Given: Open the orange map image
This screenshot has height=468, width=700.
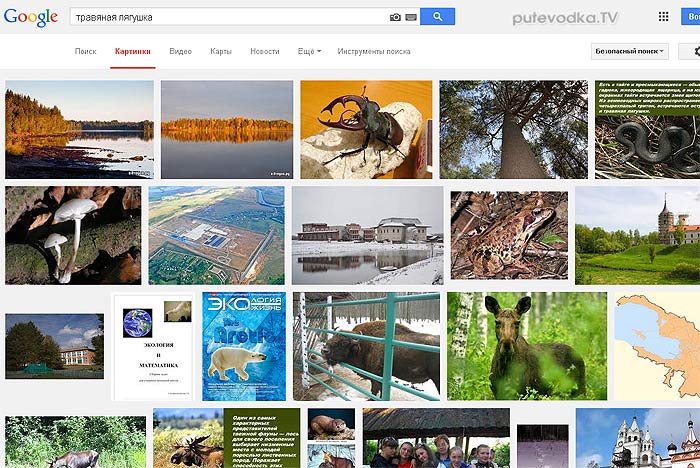Looking at the screenshot, I should [x=657, y=346].
